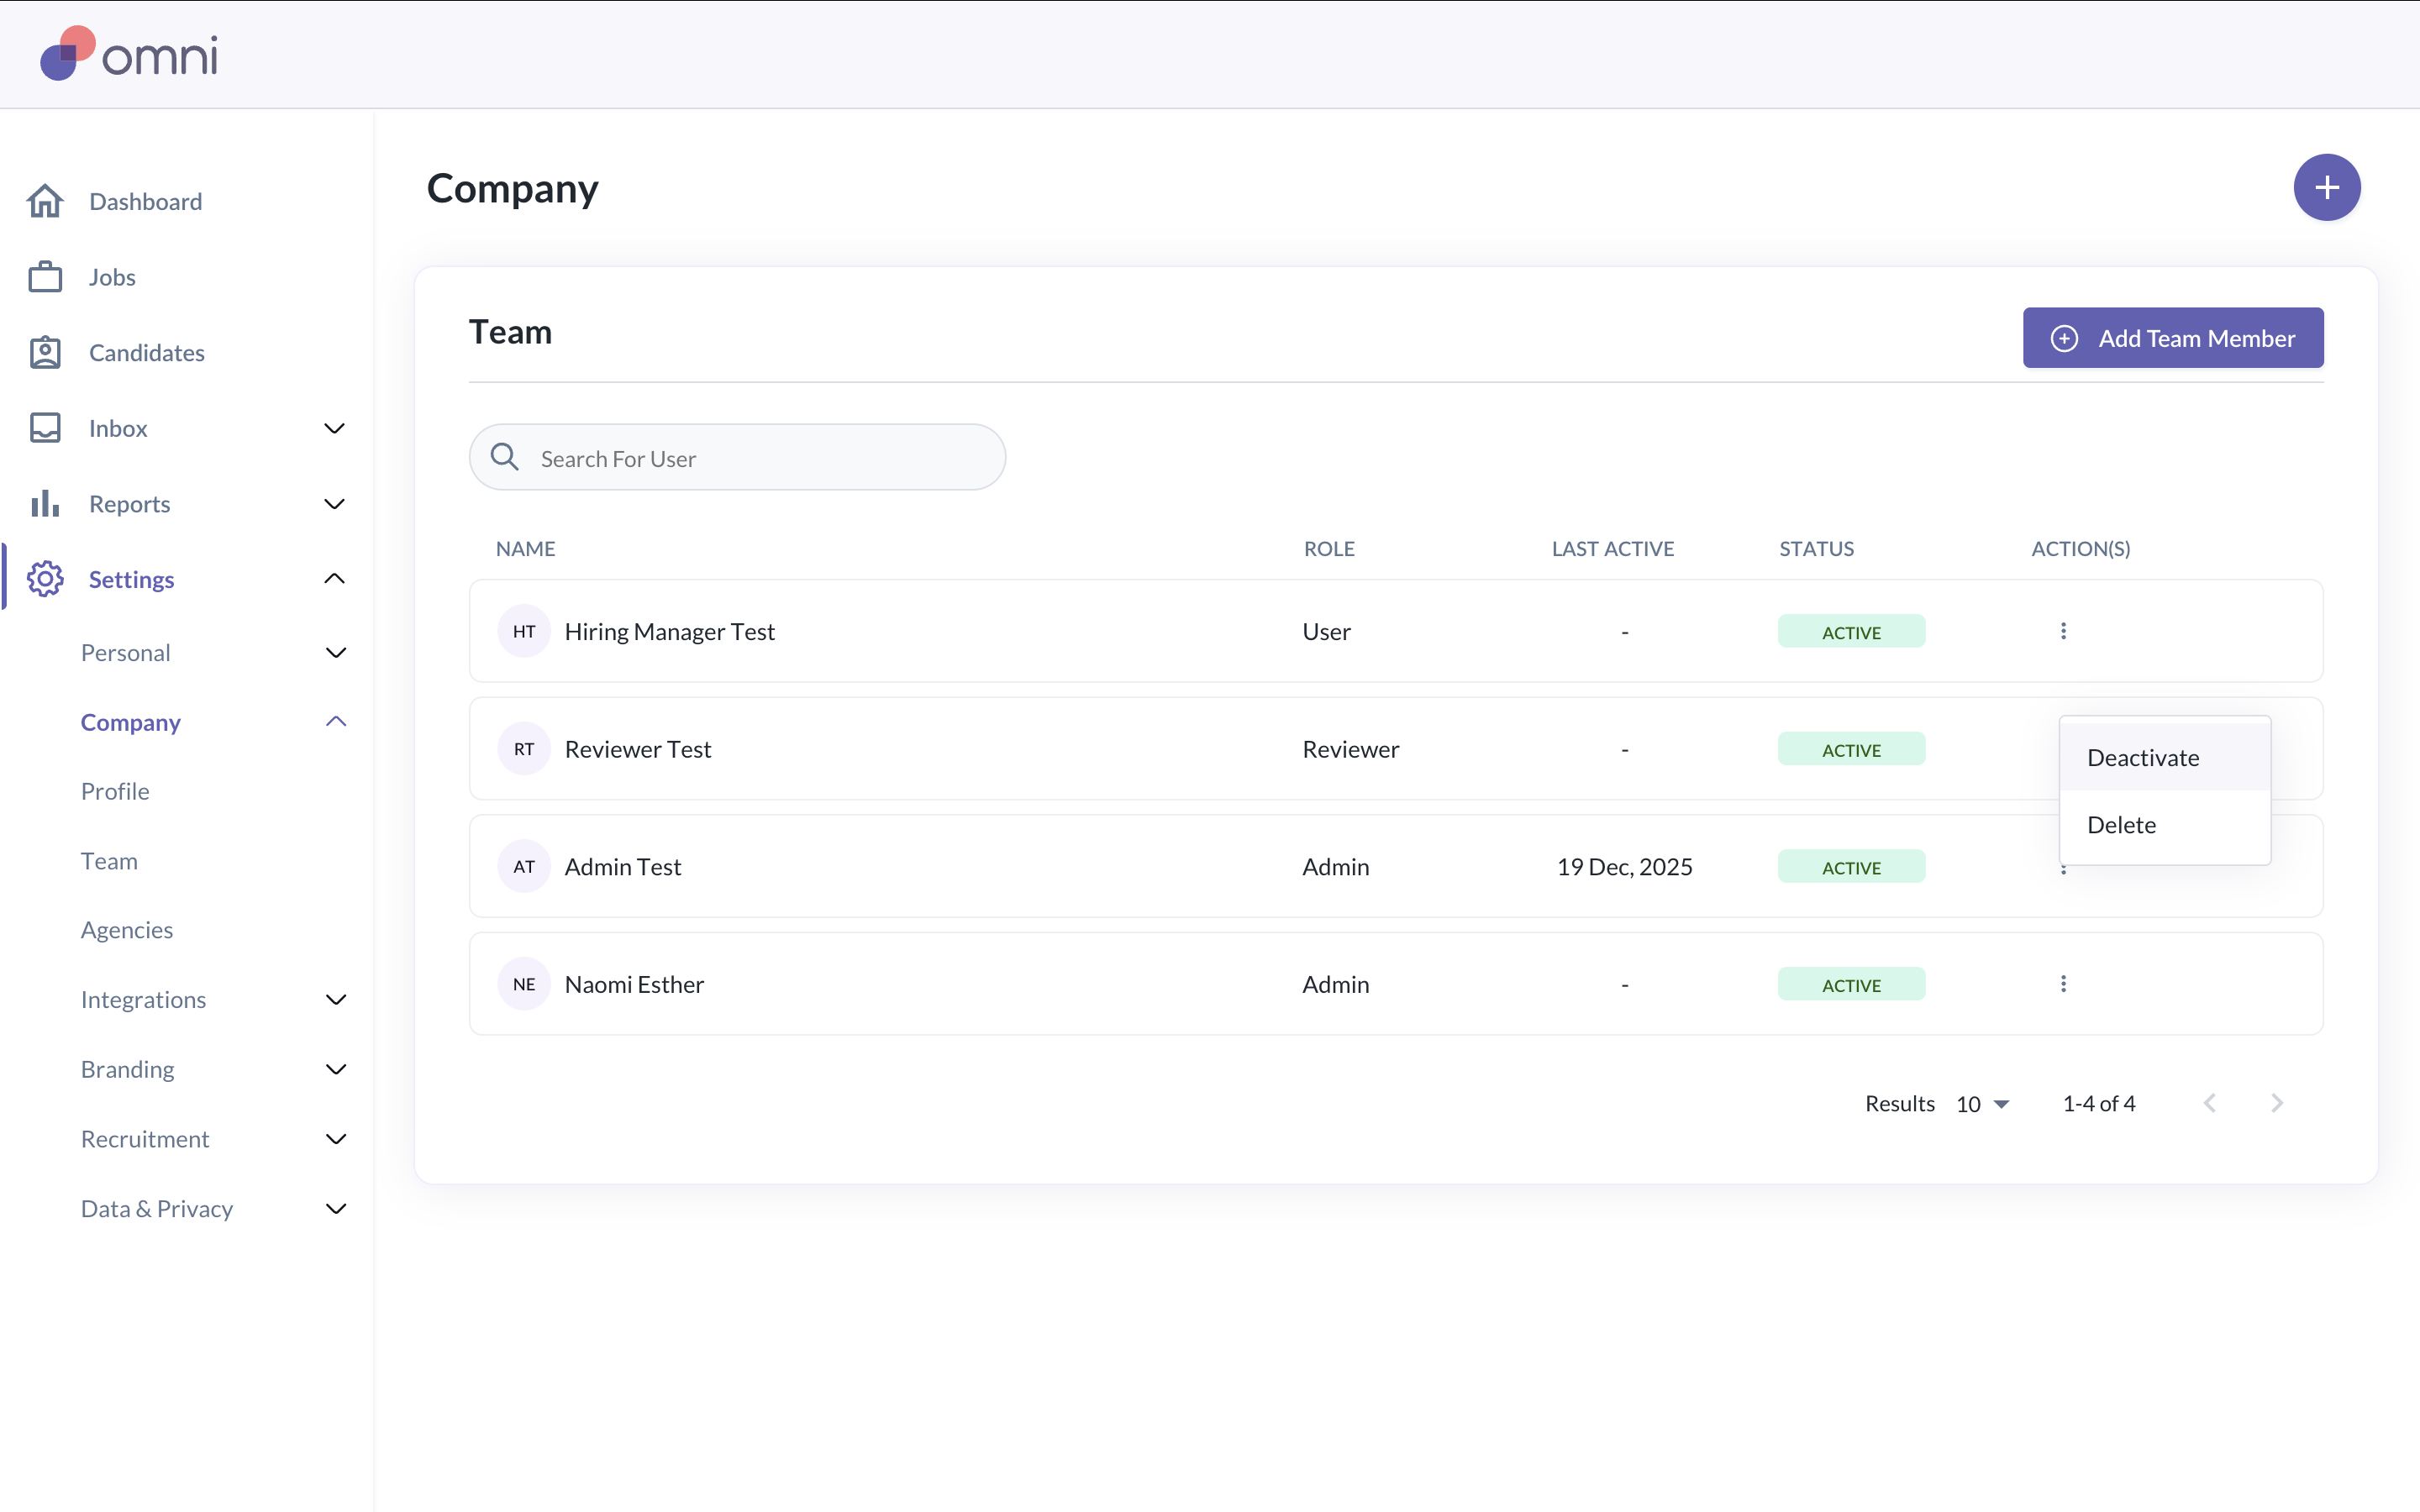
Task: Open the three-dot menu for Naomi Esther
Action: (2063, 984)
